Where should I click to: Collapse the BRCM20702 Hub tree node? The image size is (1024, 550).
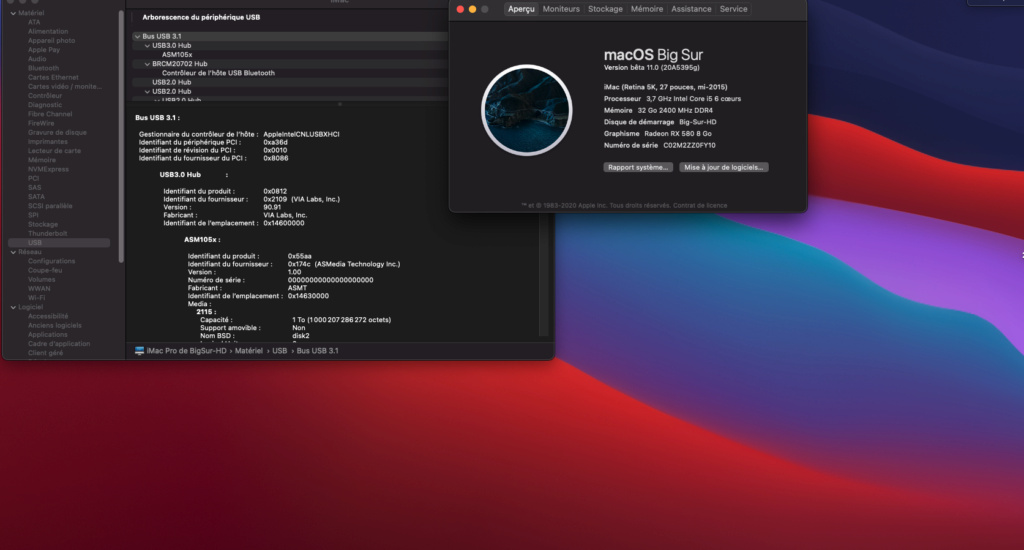click(x=147, y=64)
